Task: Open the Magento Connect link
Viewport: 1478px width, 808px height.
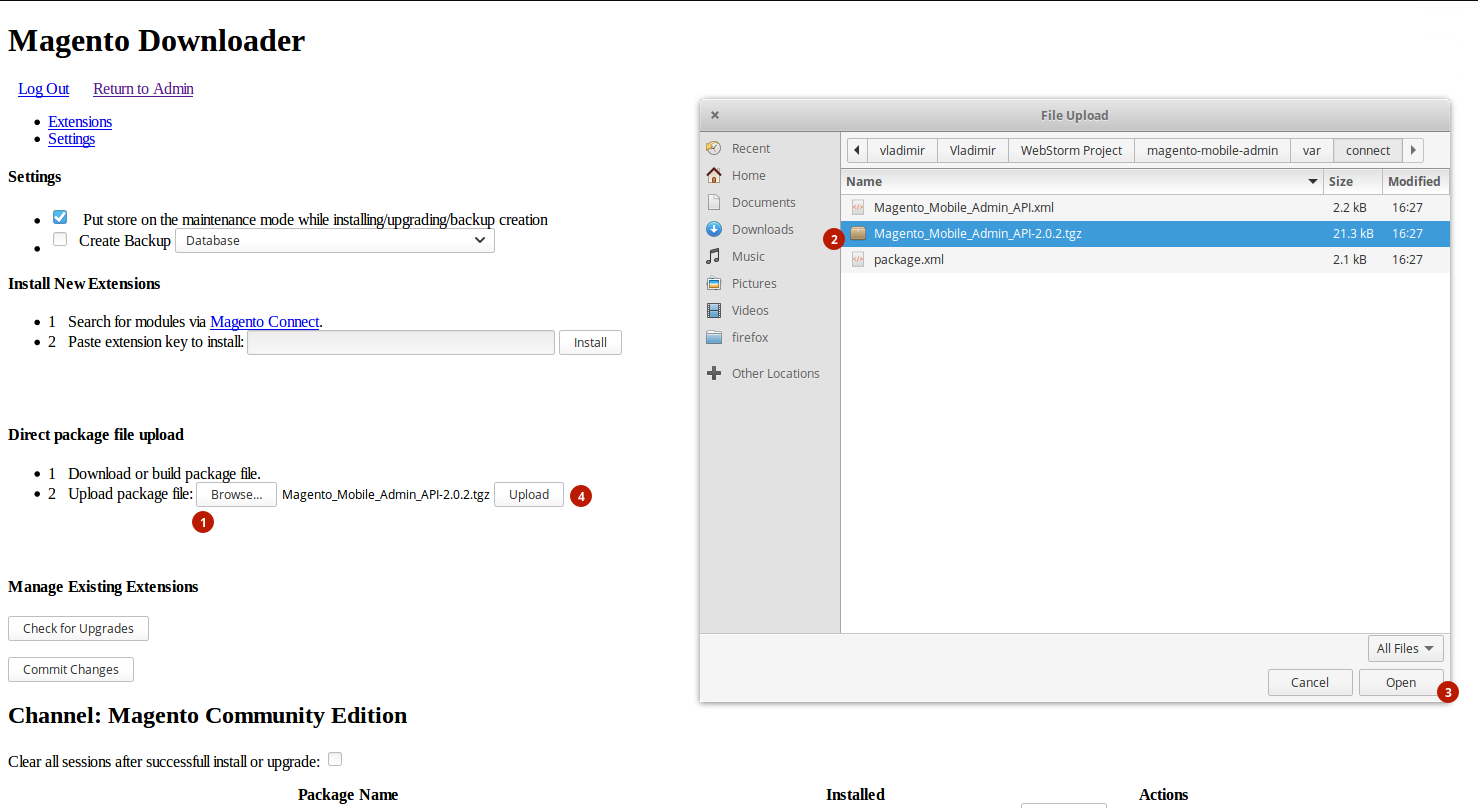Action: tap(265, 321)
